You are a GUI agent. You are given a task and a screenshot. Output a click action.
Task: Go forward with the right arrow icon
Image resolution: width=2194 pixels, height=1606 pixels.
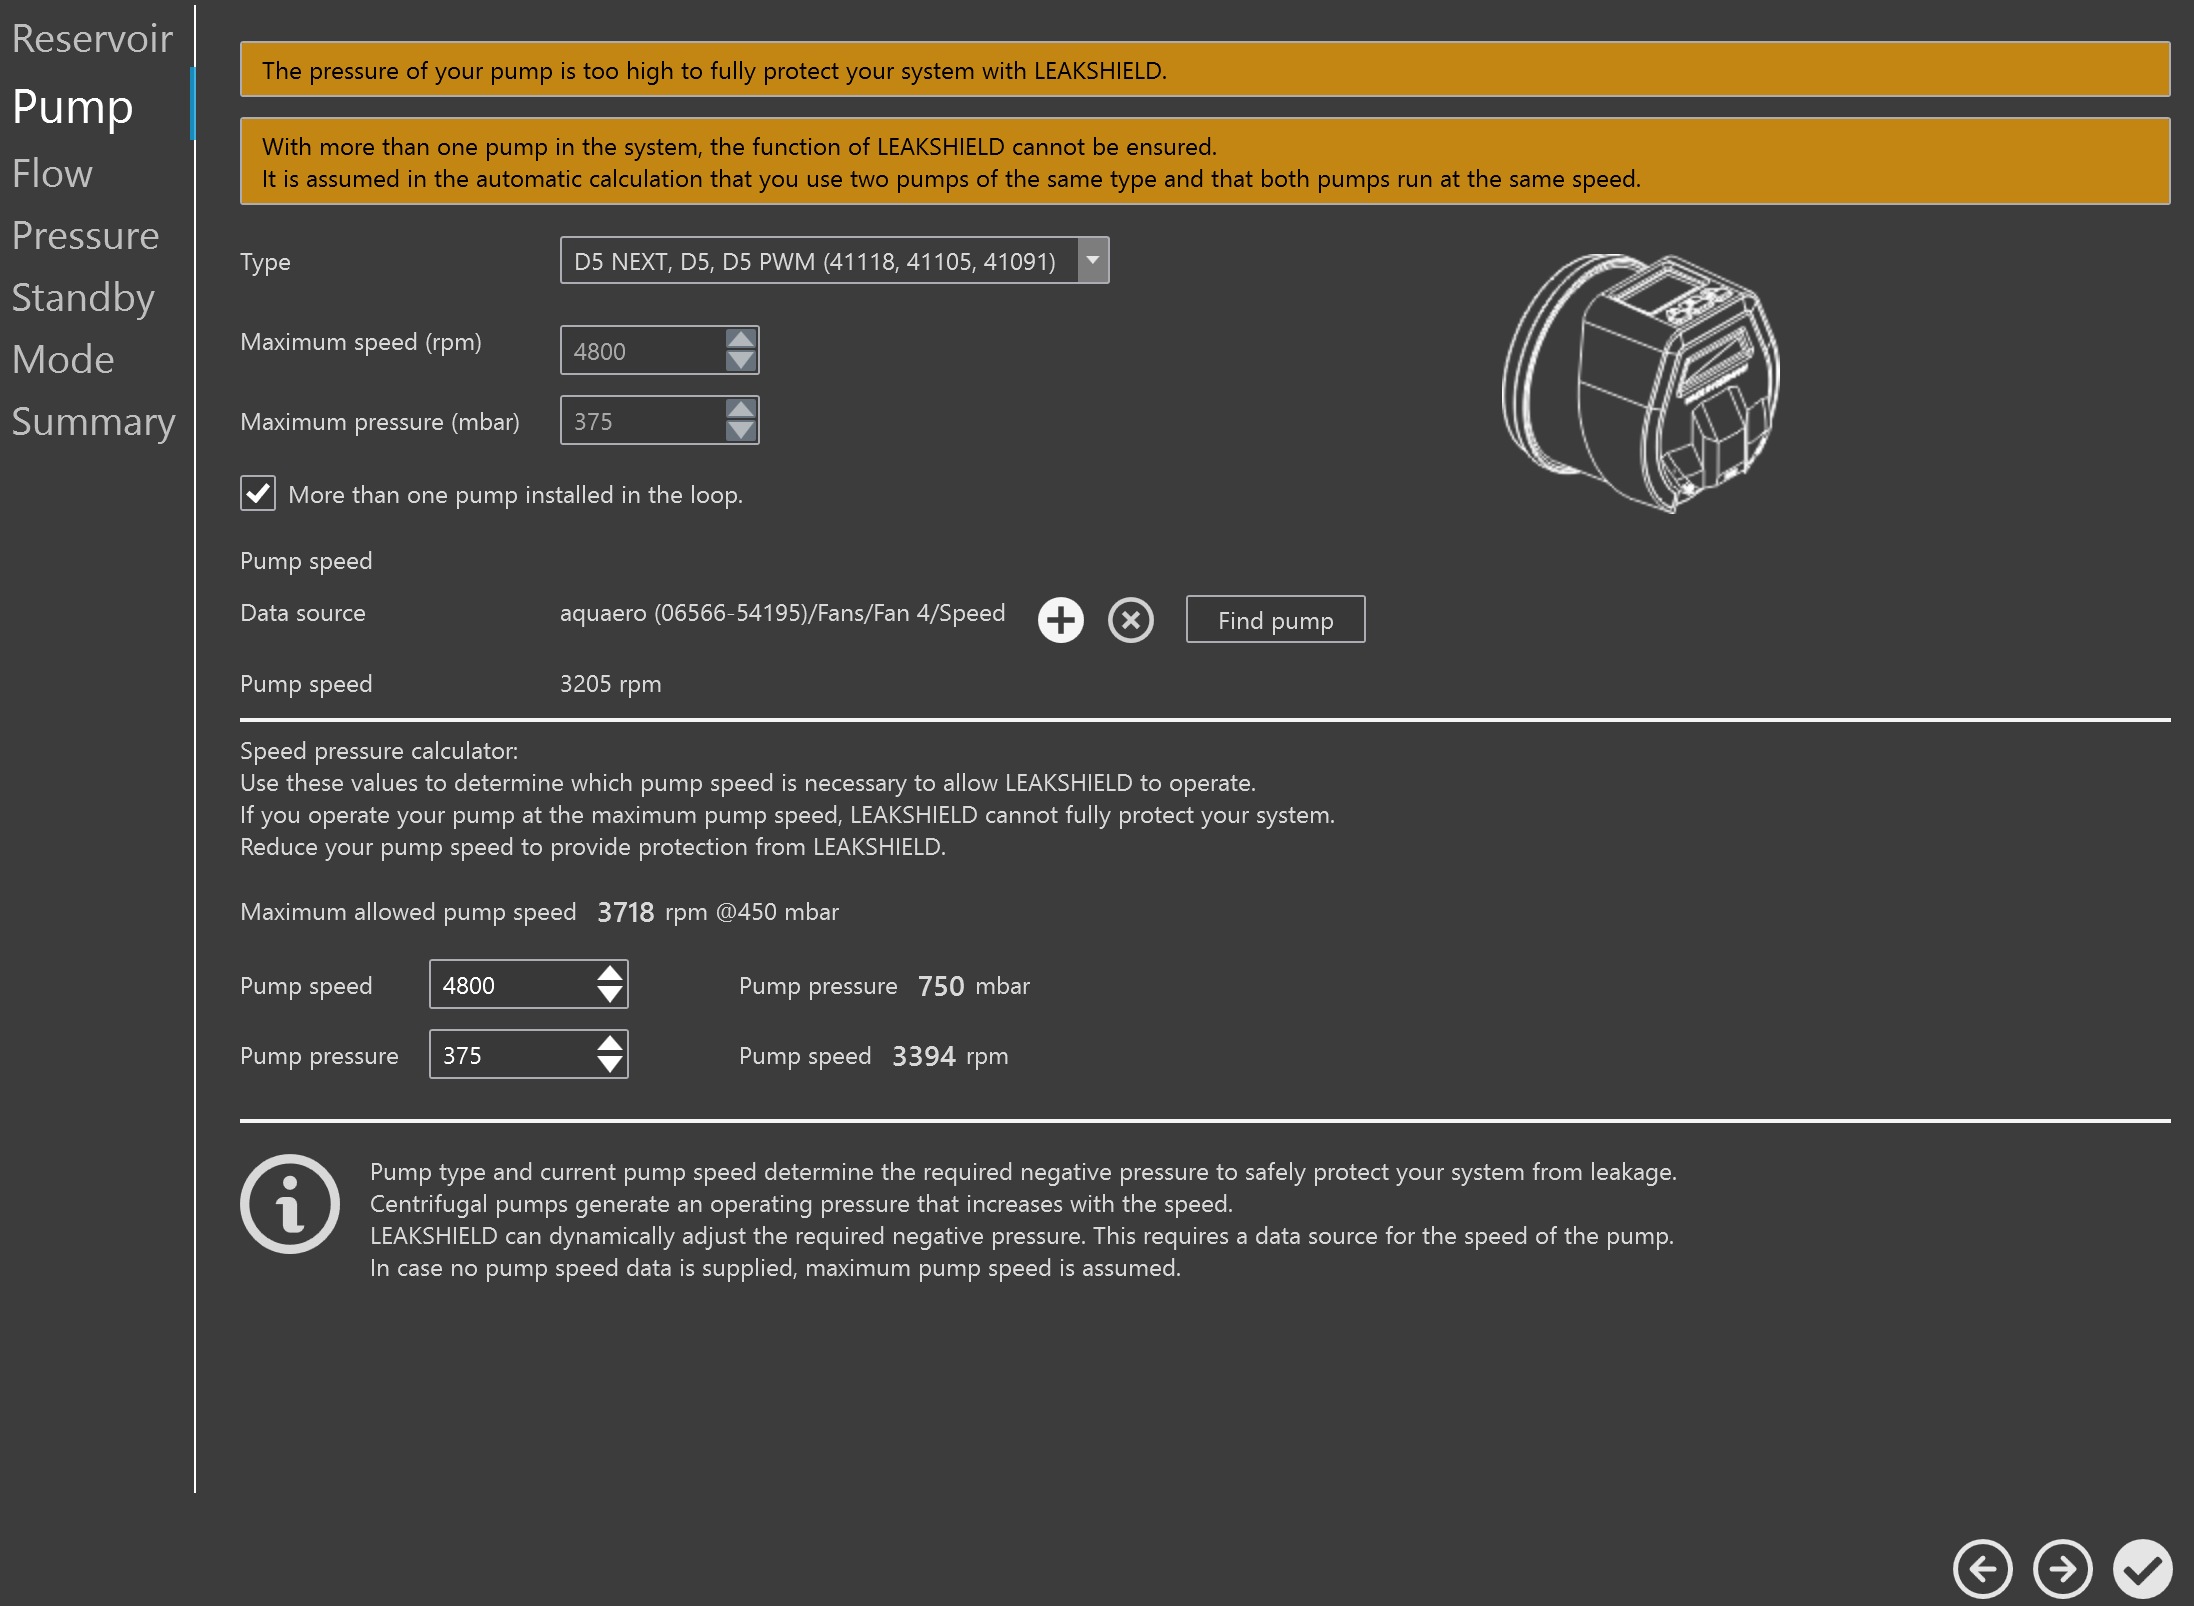2062,1568
